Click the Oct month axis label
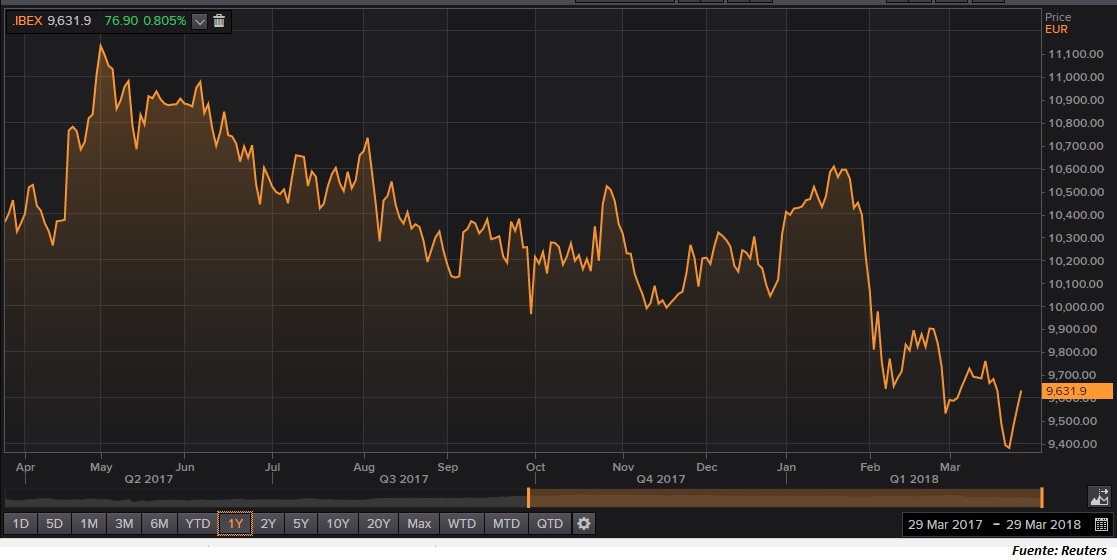This screenshot has height=560, width=1117. click(535, 467)
